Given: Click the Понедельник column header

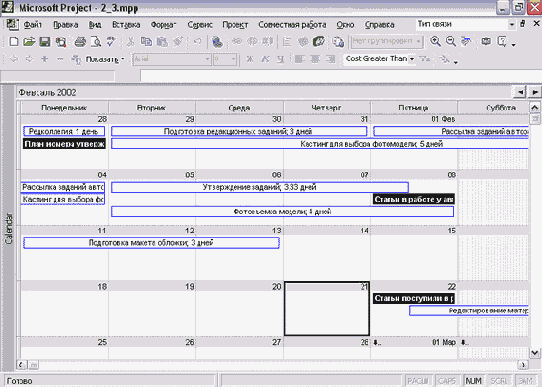Looking at the screenshot, I should tap(64, 107).
